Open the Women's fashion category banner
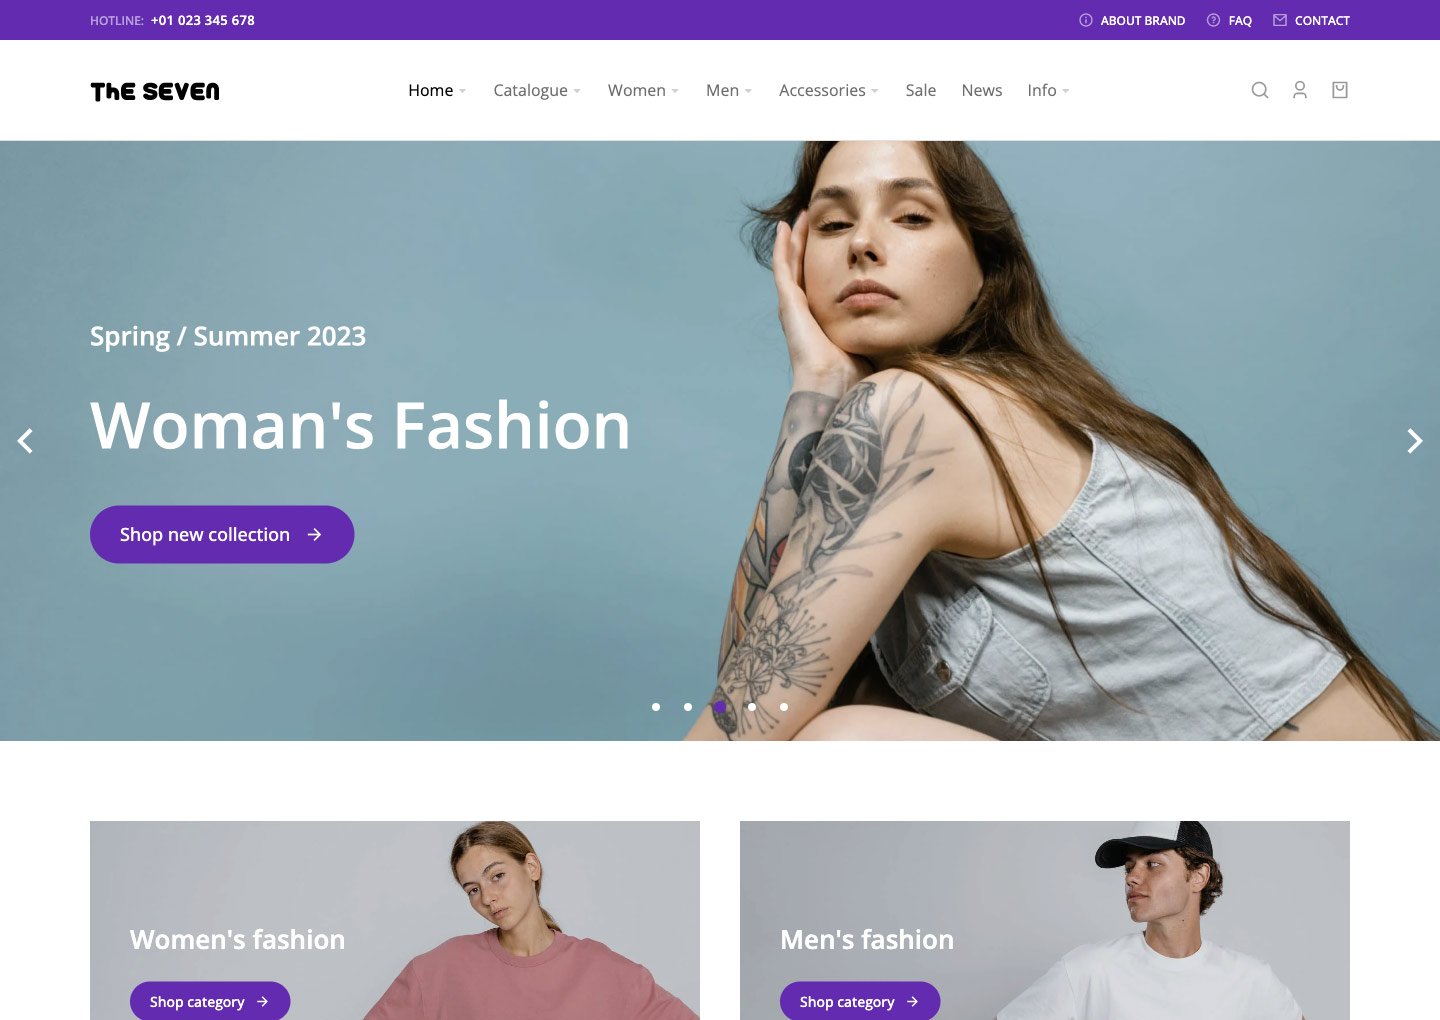The height and width of the screenshot is (1020, 1440). coord(395,921)
